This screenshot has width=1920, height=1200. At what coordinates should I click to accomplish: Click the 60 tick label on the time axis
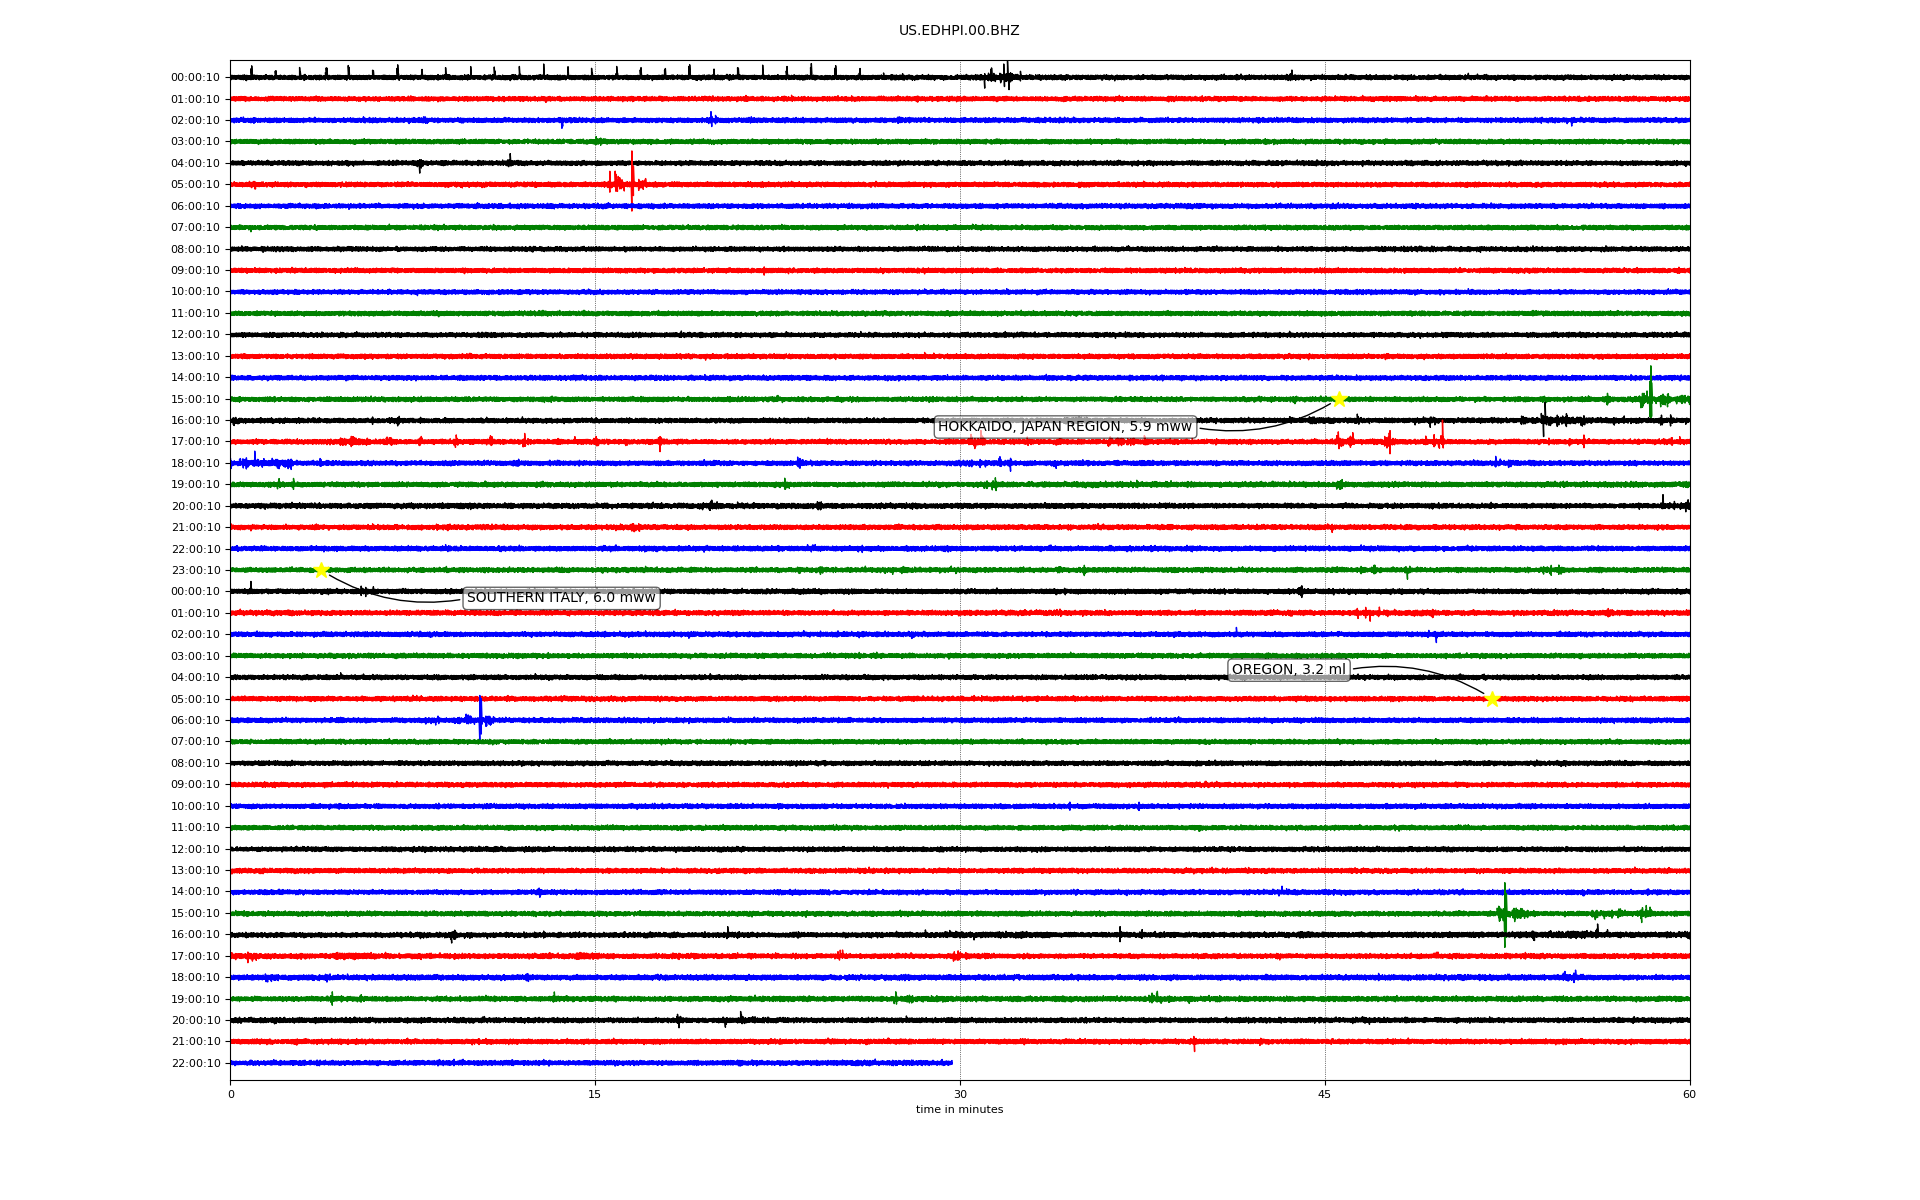pyautogui.click(x=1689, y=1094)
